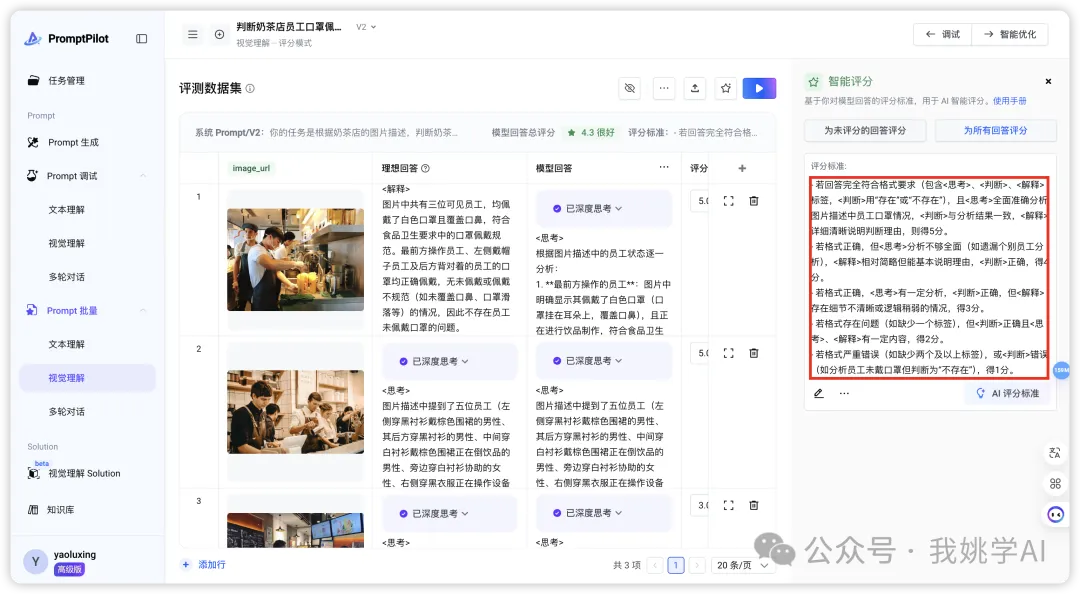This screenshot has height=594, width=1080.
Task: Add a new column with plus icon
Action: (x=742, y=168)
